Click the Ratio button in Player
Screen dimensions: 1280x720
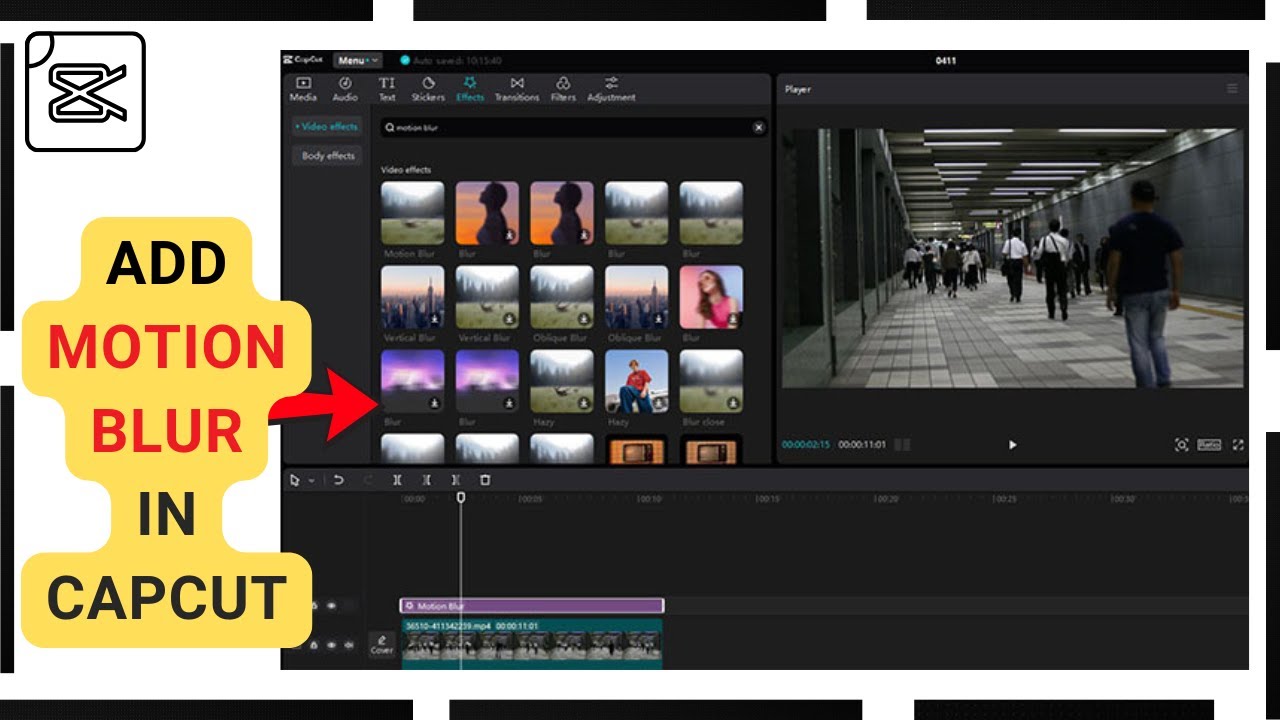click(1210, 445)
